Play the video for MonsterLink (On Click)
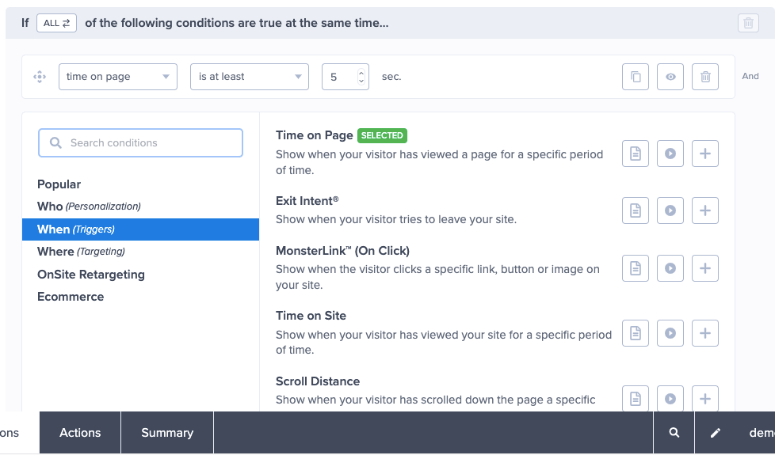Image resolution: width=775 pixels, height=455 pixels. click(x=671, y=268)
